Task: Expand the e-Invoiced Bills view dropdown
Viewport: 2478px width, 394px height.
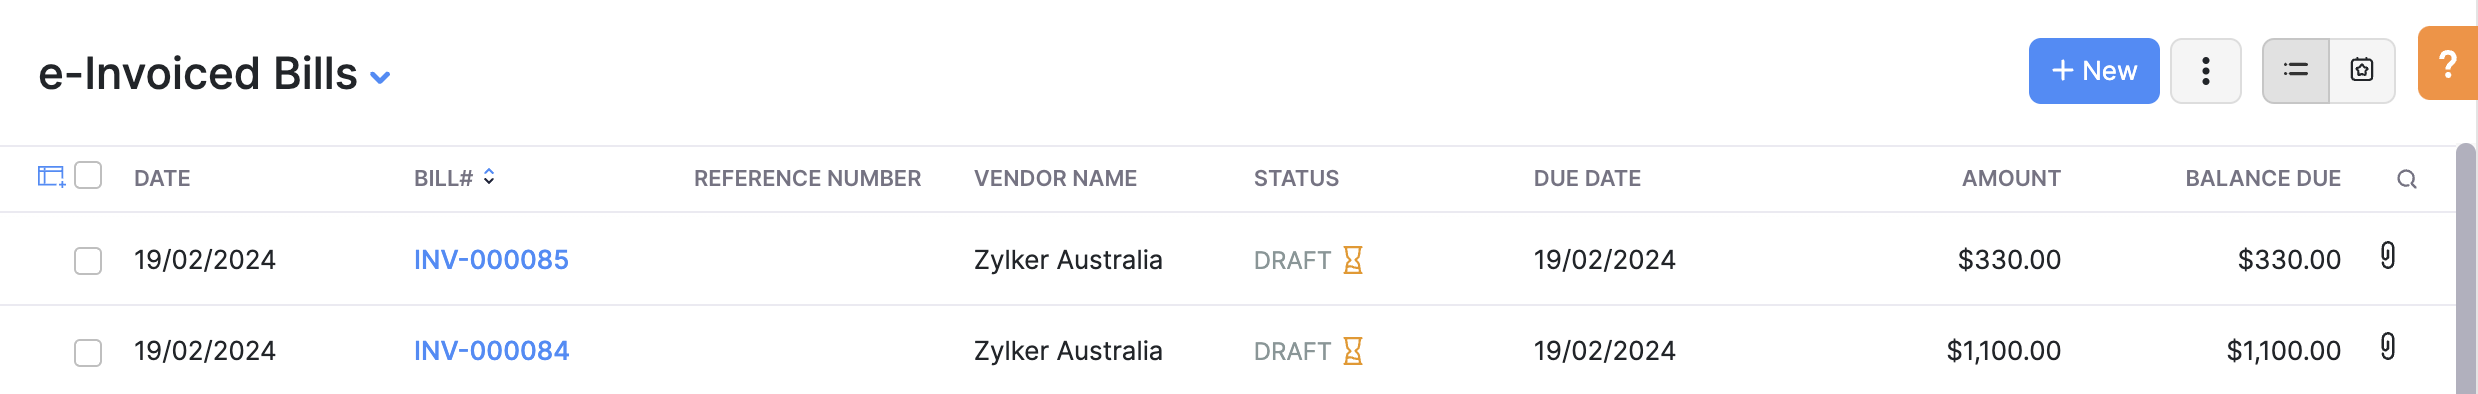Action: click(x=380, y=77)
